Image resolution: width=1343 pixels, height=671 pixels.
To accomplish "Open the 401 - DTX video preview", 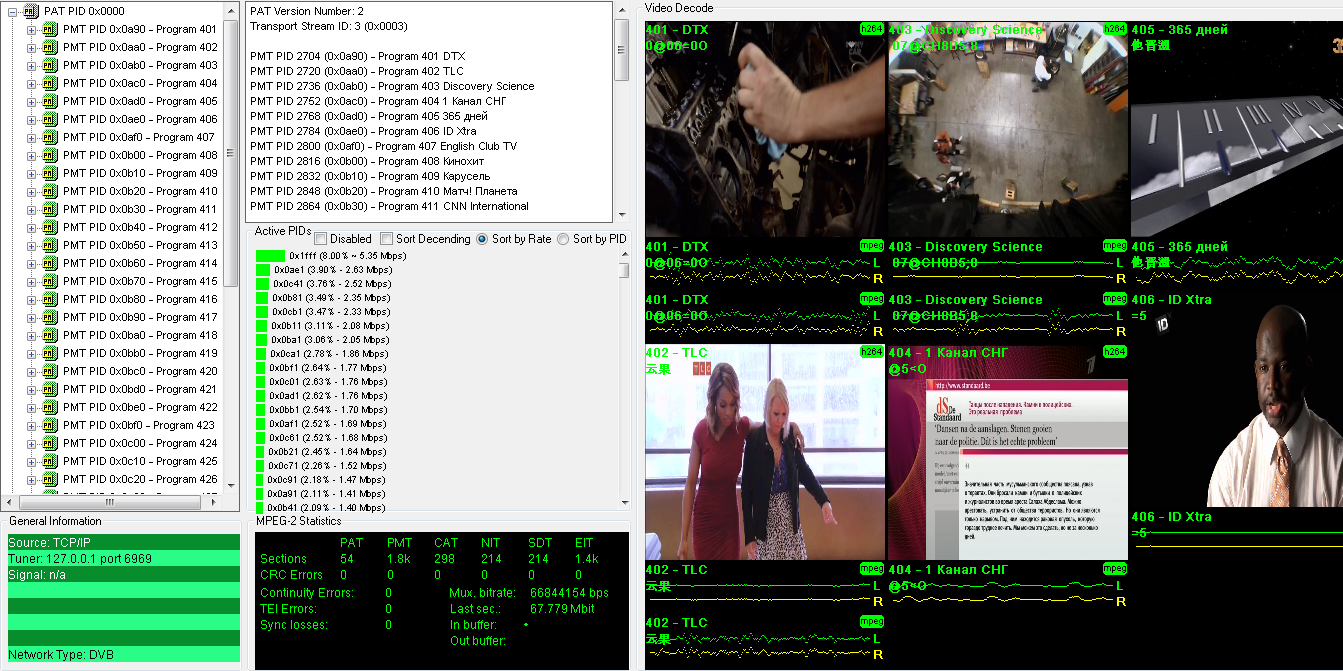I will click(765, 129).
